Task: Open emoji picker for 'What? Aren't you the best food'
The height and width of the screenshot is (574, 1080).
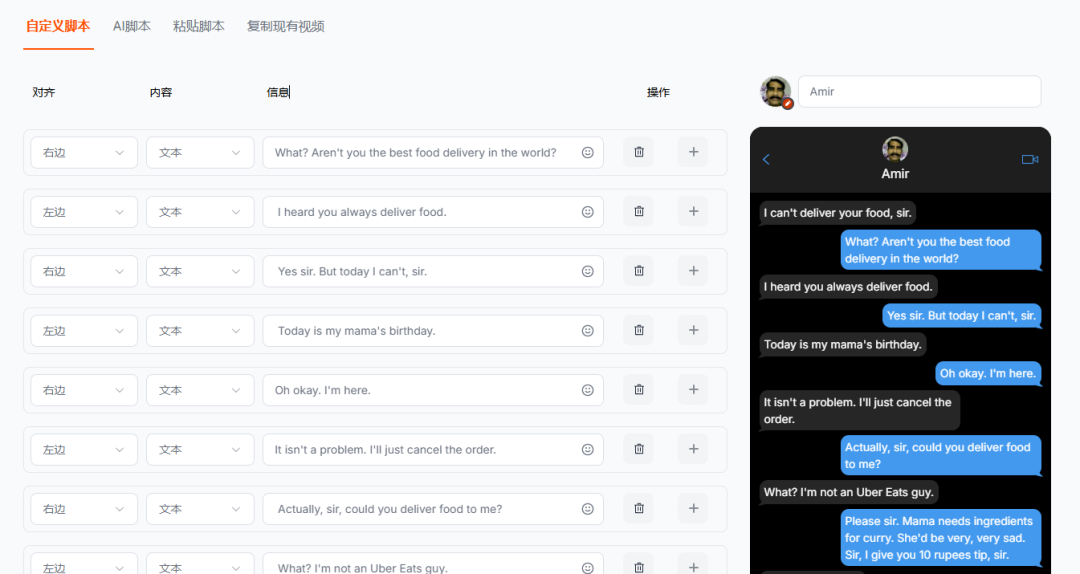Action: coord(588,152)
